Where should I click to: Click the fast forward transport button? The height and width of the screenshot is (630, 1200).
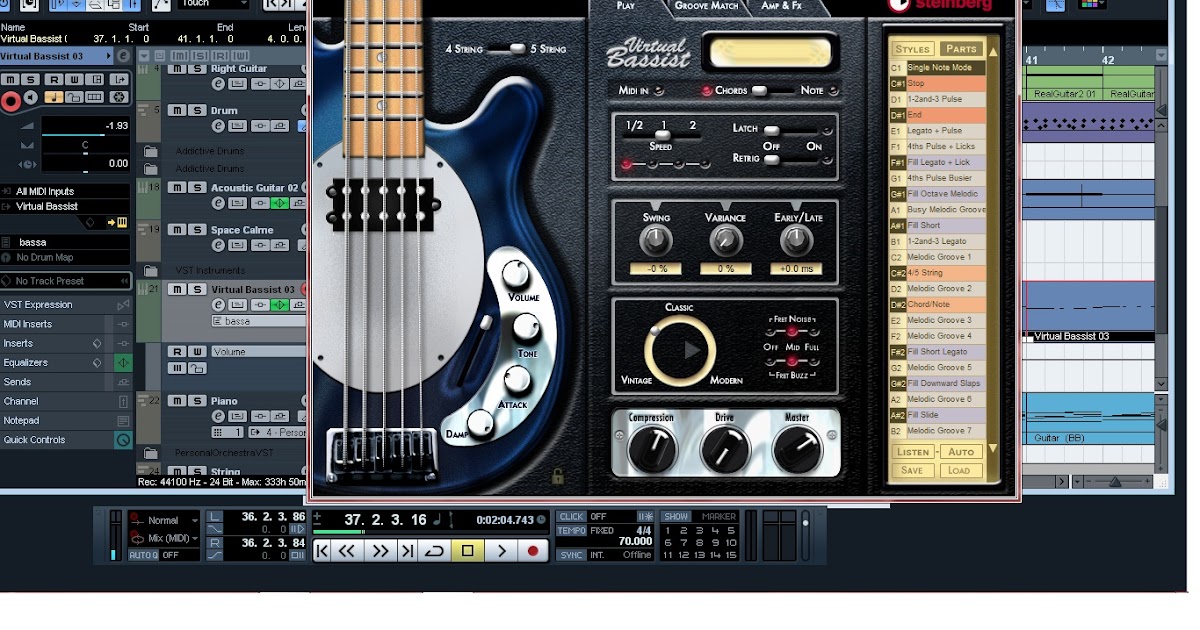tap(380, 550)
